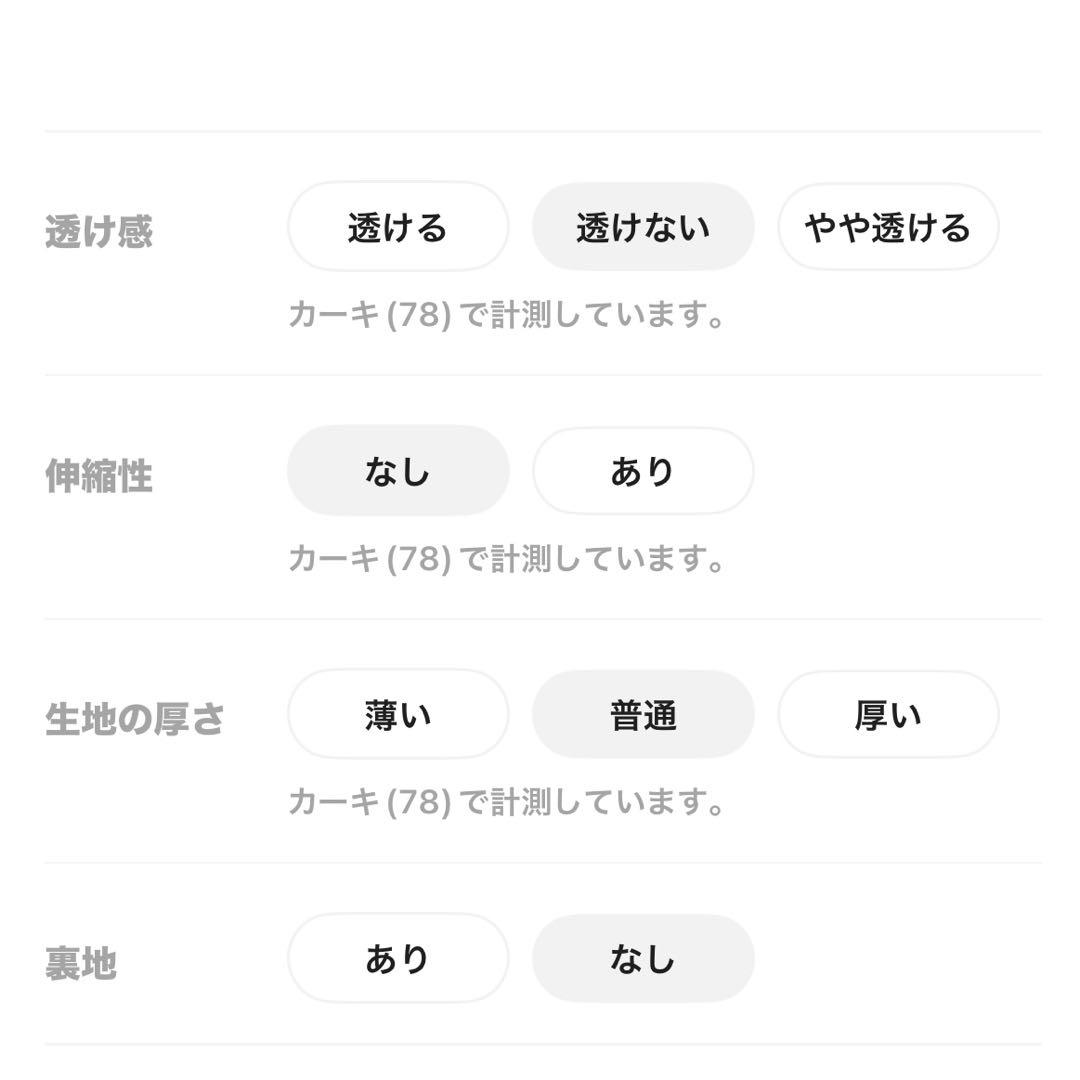Select なし in the 伸縮性 row
Screen dimensions: 1080x1080
tap(398, 471)
